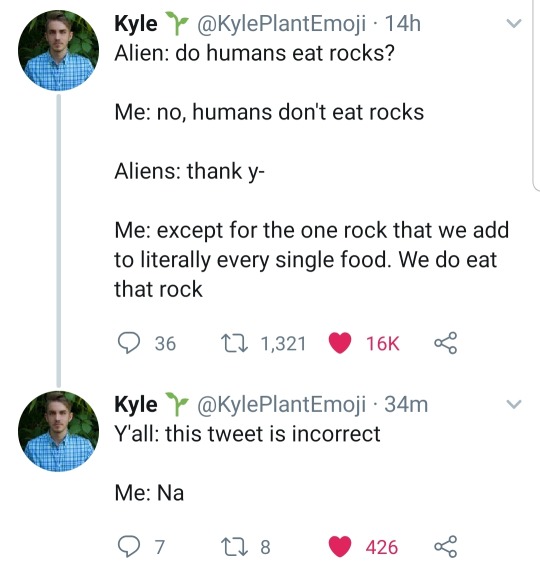The height and width of the screenshot is (567, 540).
Task: Click Kyle display name on first tweet
Action: [x=136, y=24]
